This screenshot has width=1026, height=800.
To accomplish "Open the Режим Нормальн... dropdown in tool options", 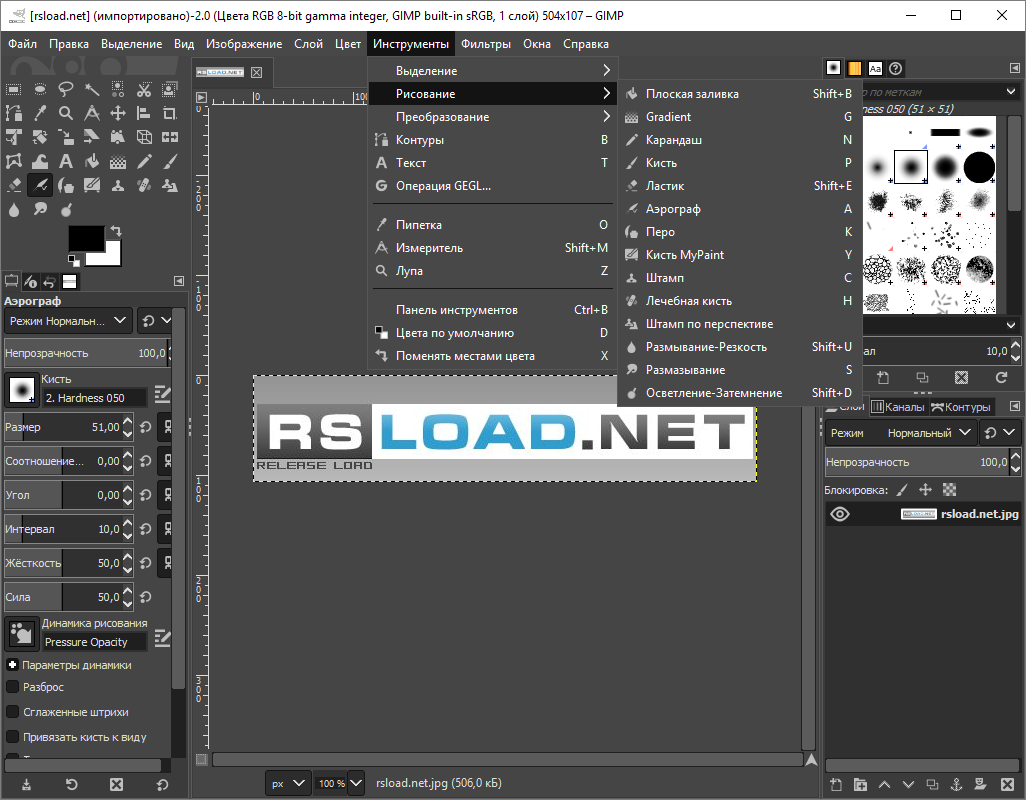I will (68, 321).
